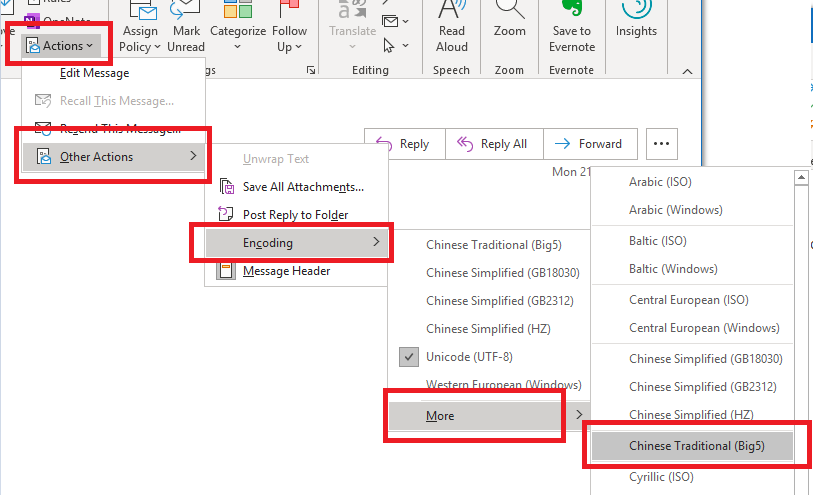Click the envelope Related icon in Editing
Image resolution: width=813 pixels, height=495 pixels.
[390, 21]
